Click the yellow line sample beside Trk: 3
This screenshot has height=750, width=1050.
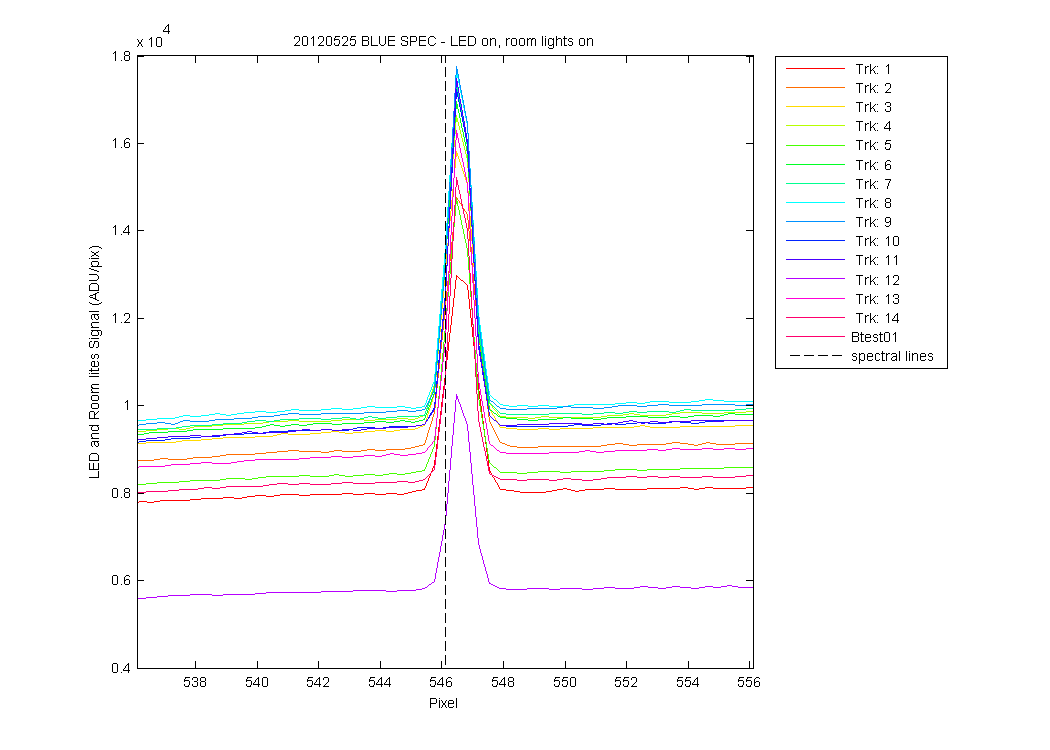[815, 106]
